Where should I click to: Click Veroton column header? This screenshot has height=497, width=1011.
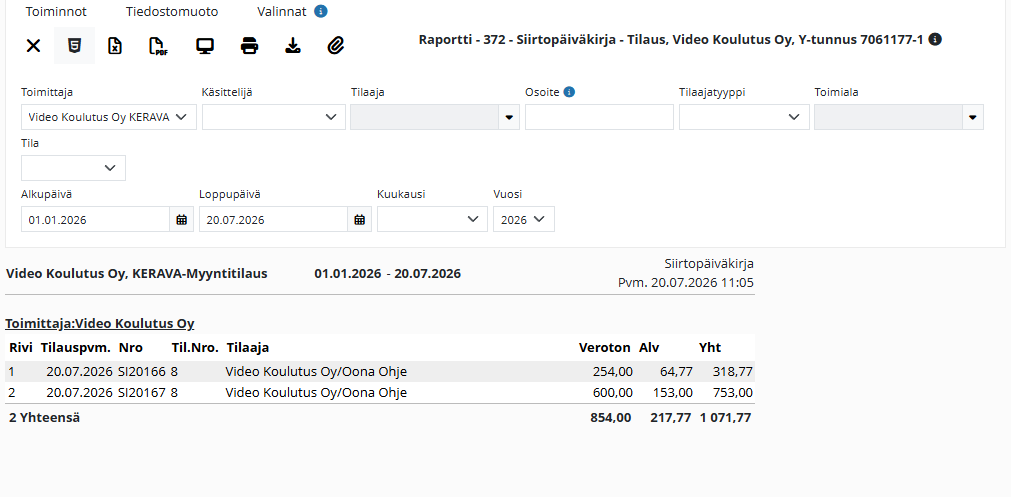pos(605,348)
